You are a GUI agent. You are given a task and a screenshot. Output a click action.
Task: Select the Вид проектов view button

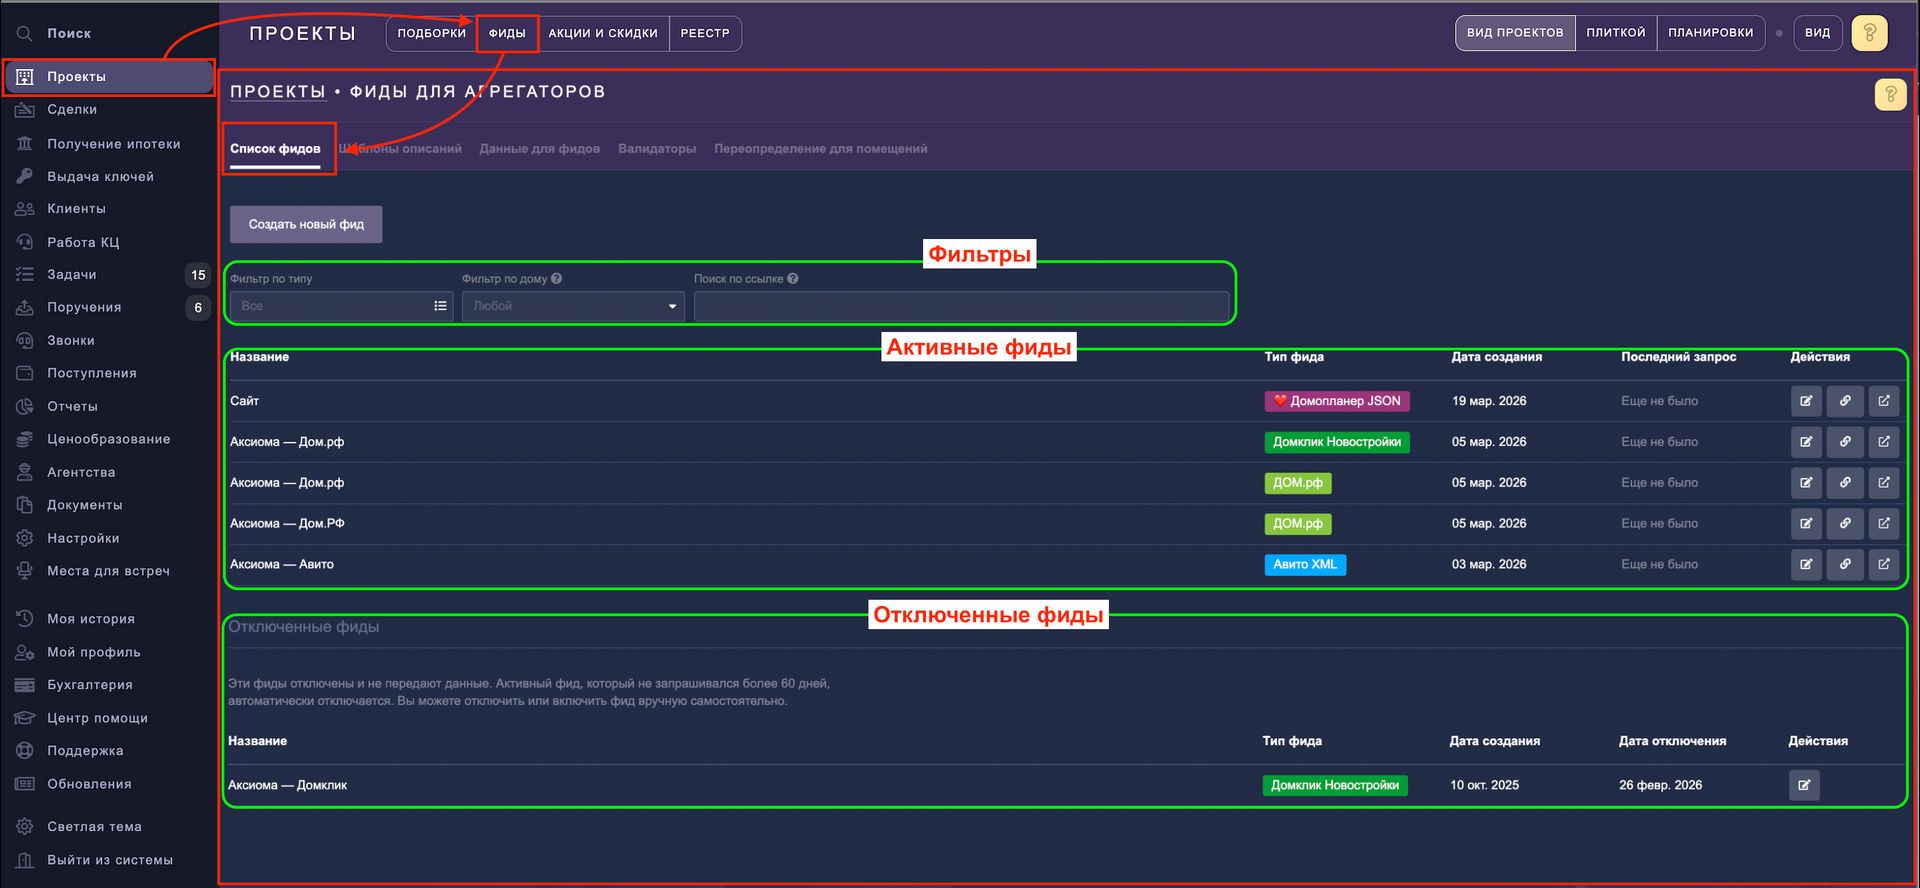click(x=1515, y=33)
